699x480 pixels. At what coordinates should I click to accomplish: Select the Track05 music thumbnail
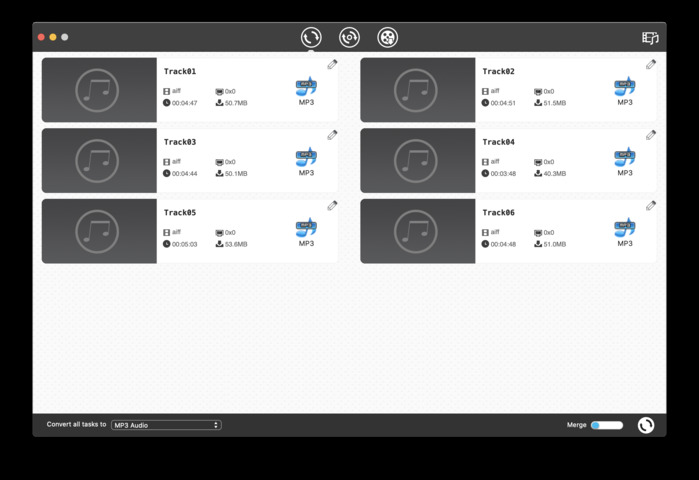(x=99, y=231)
